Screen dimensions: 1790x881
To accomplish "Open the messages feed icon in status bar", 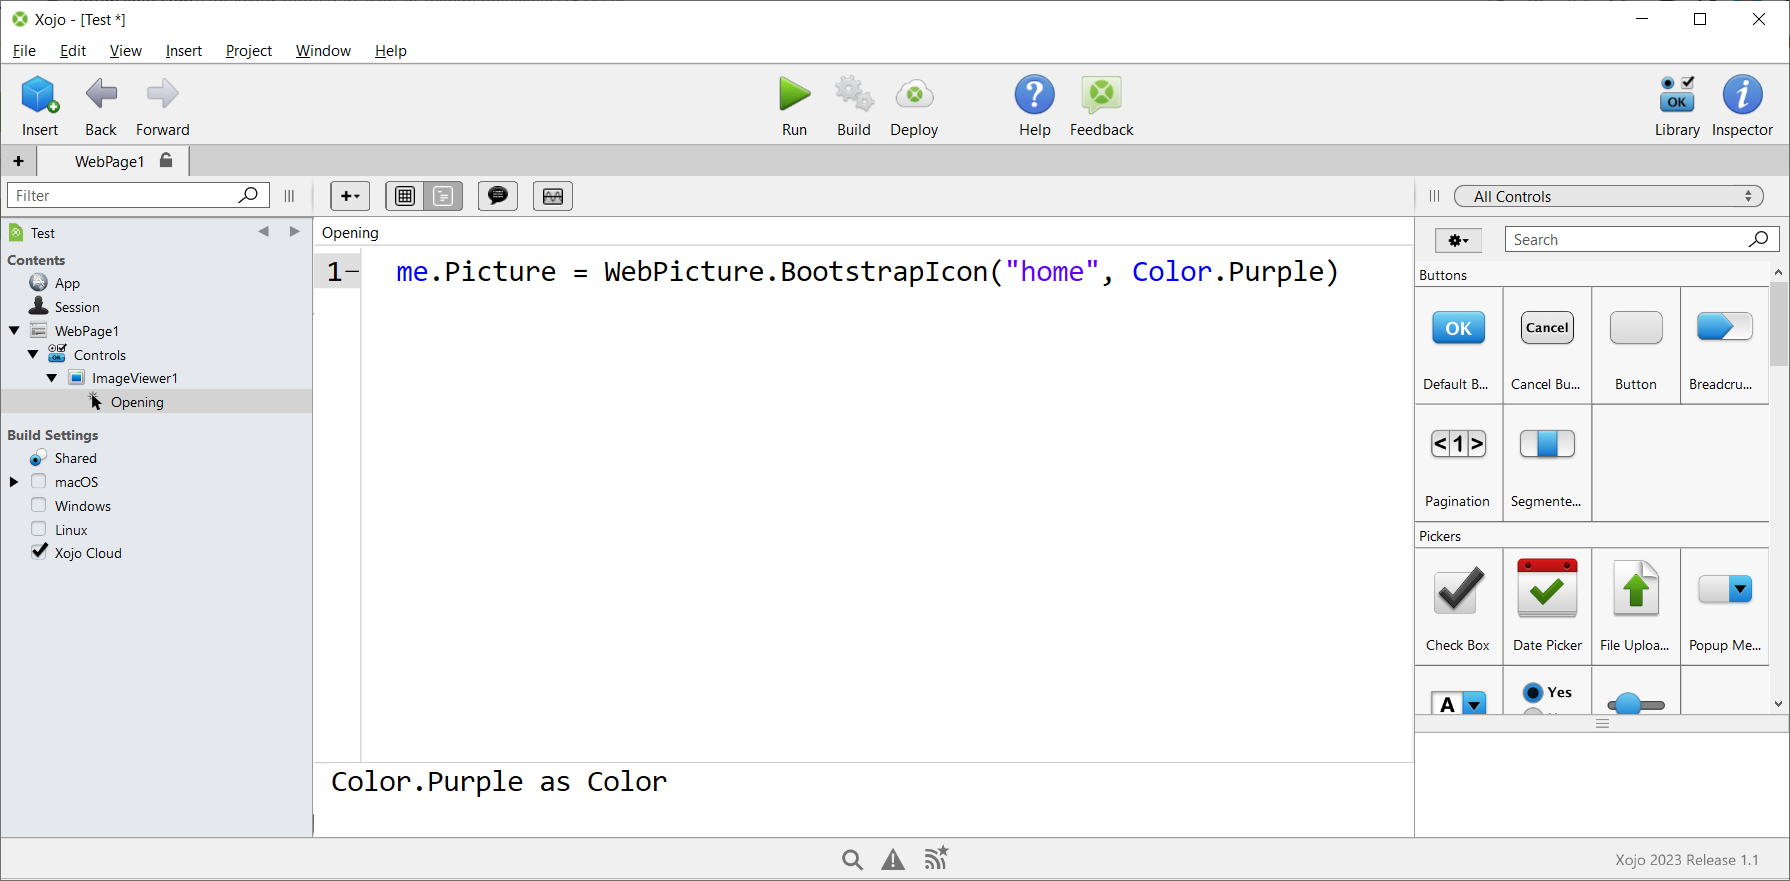I will pyautogui.click(x=936, y=858).
